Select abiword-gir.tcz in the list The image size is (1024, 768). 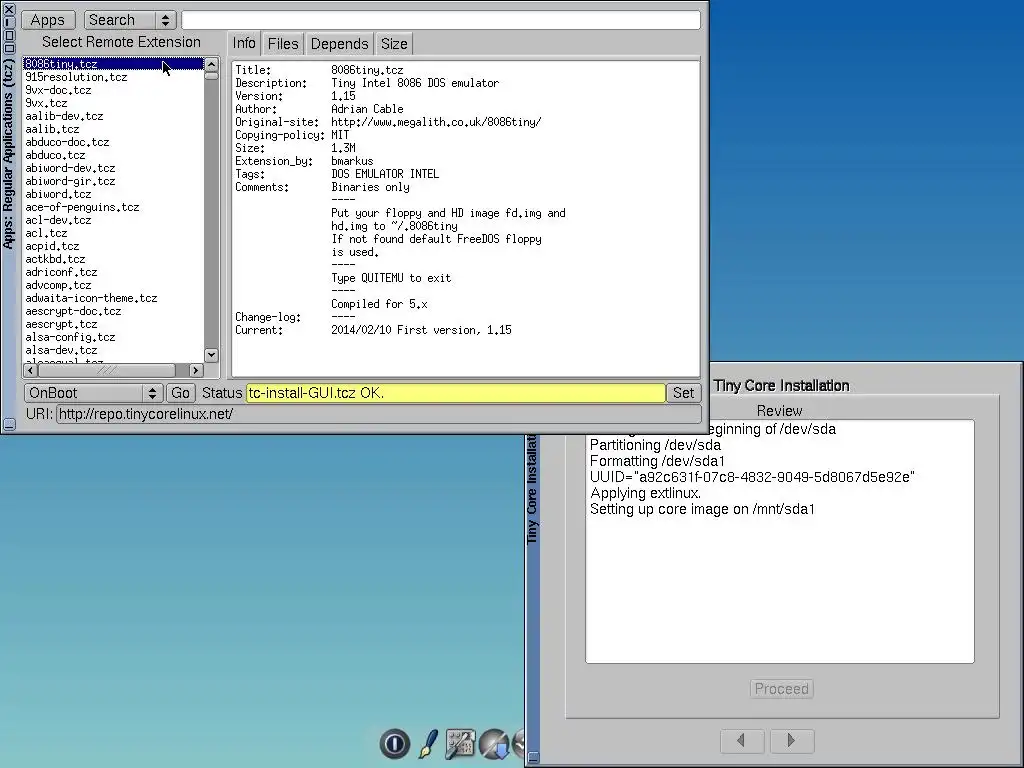tap(113, 182)
